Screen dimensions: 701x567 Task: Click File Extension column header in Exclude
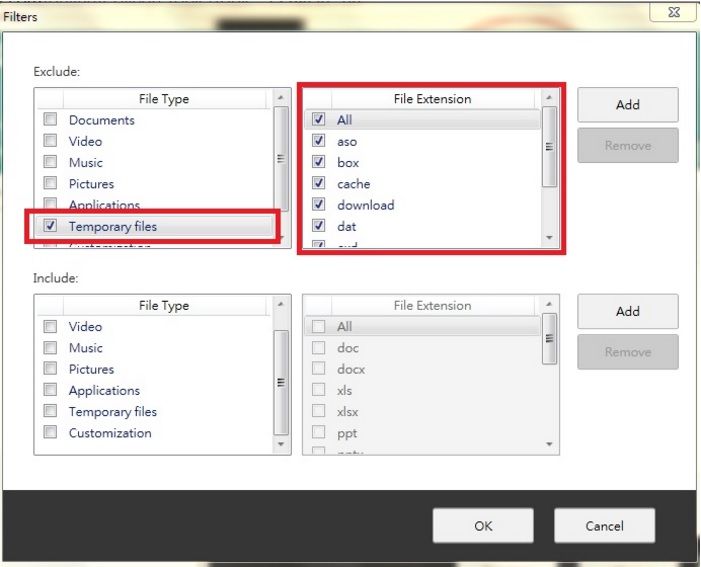[432, 99]
